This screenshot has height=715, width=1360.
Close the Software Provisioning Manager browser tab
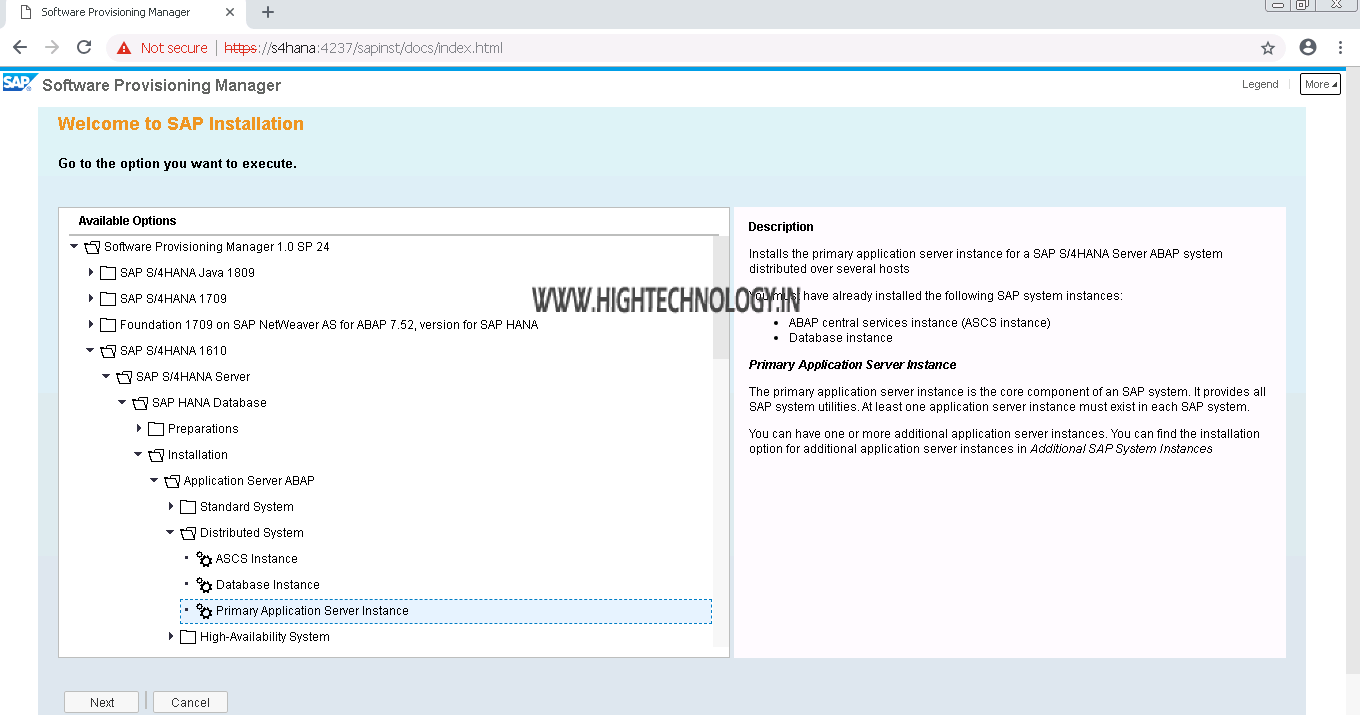pos(230,13)
